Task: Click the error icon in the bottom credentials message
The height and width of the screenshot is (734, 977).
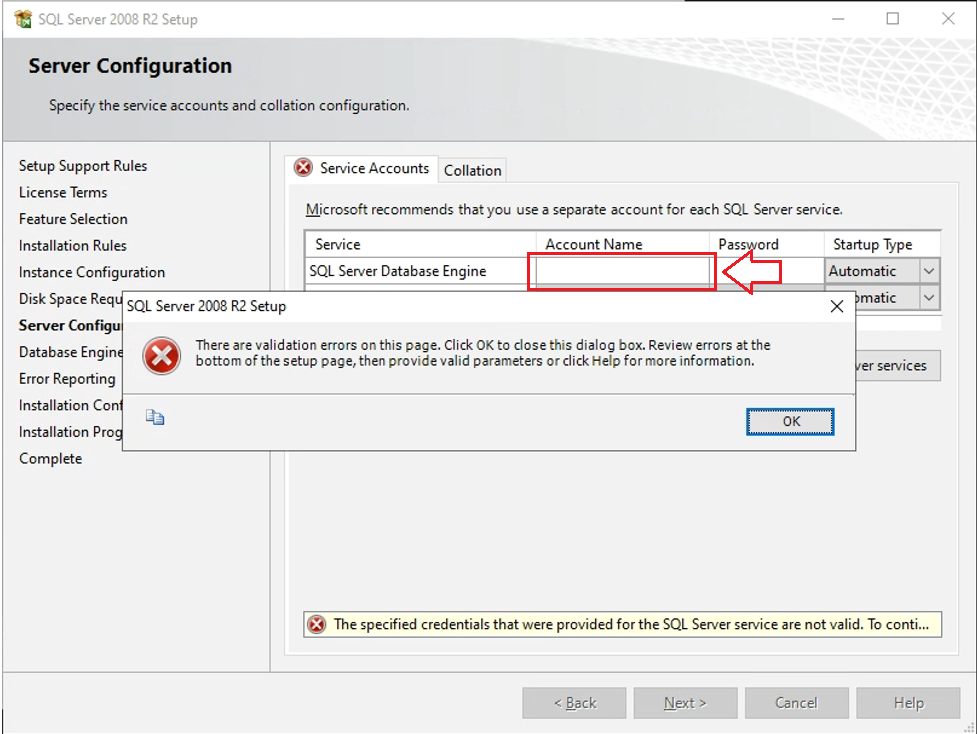Action: point(317,624)
